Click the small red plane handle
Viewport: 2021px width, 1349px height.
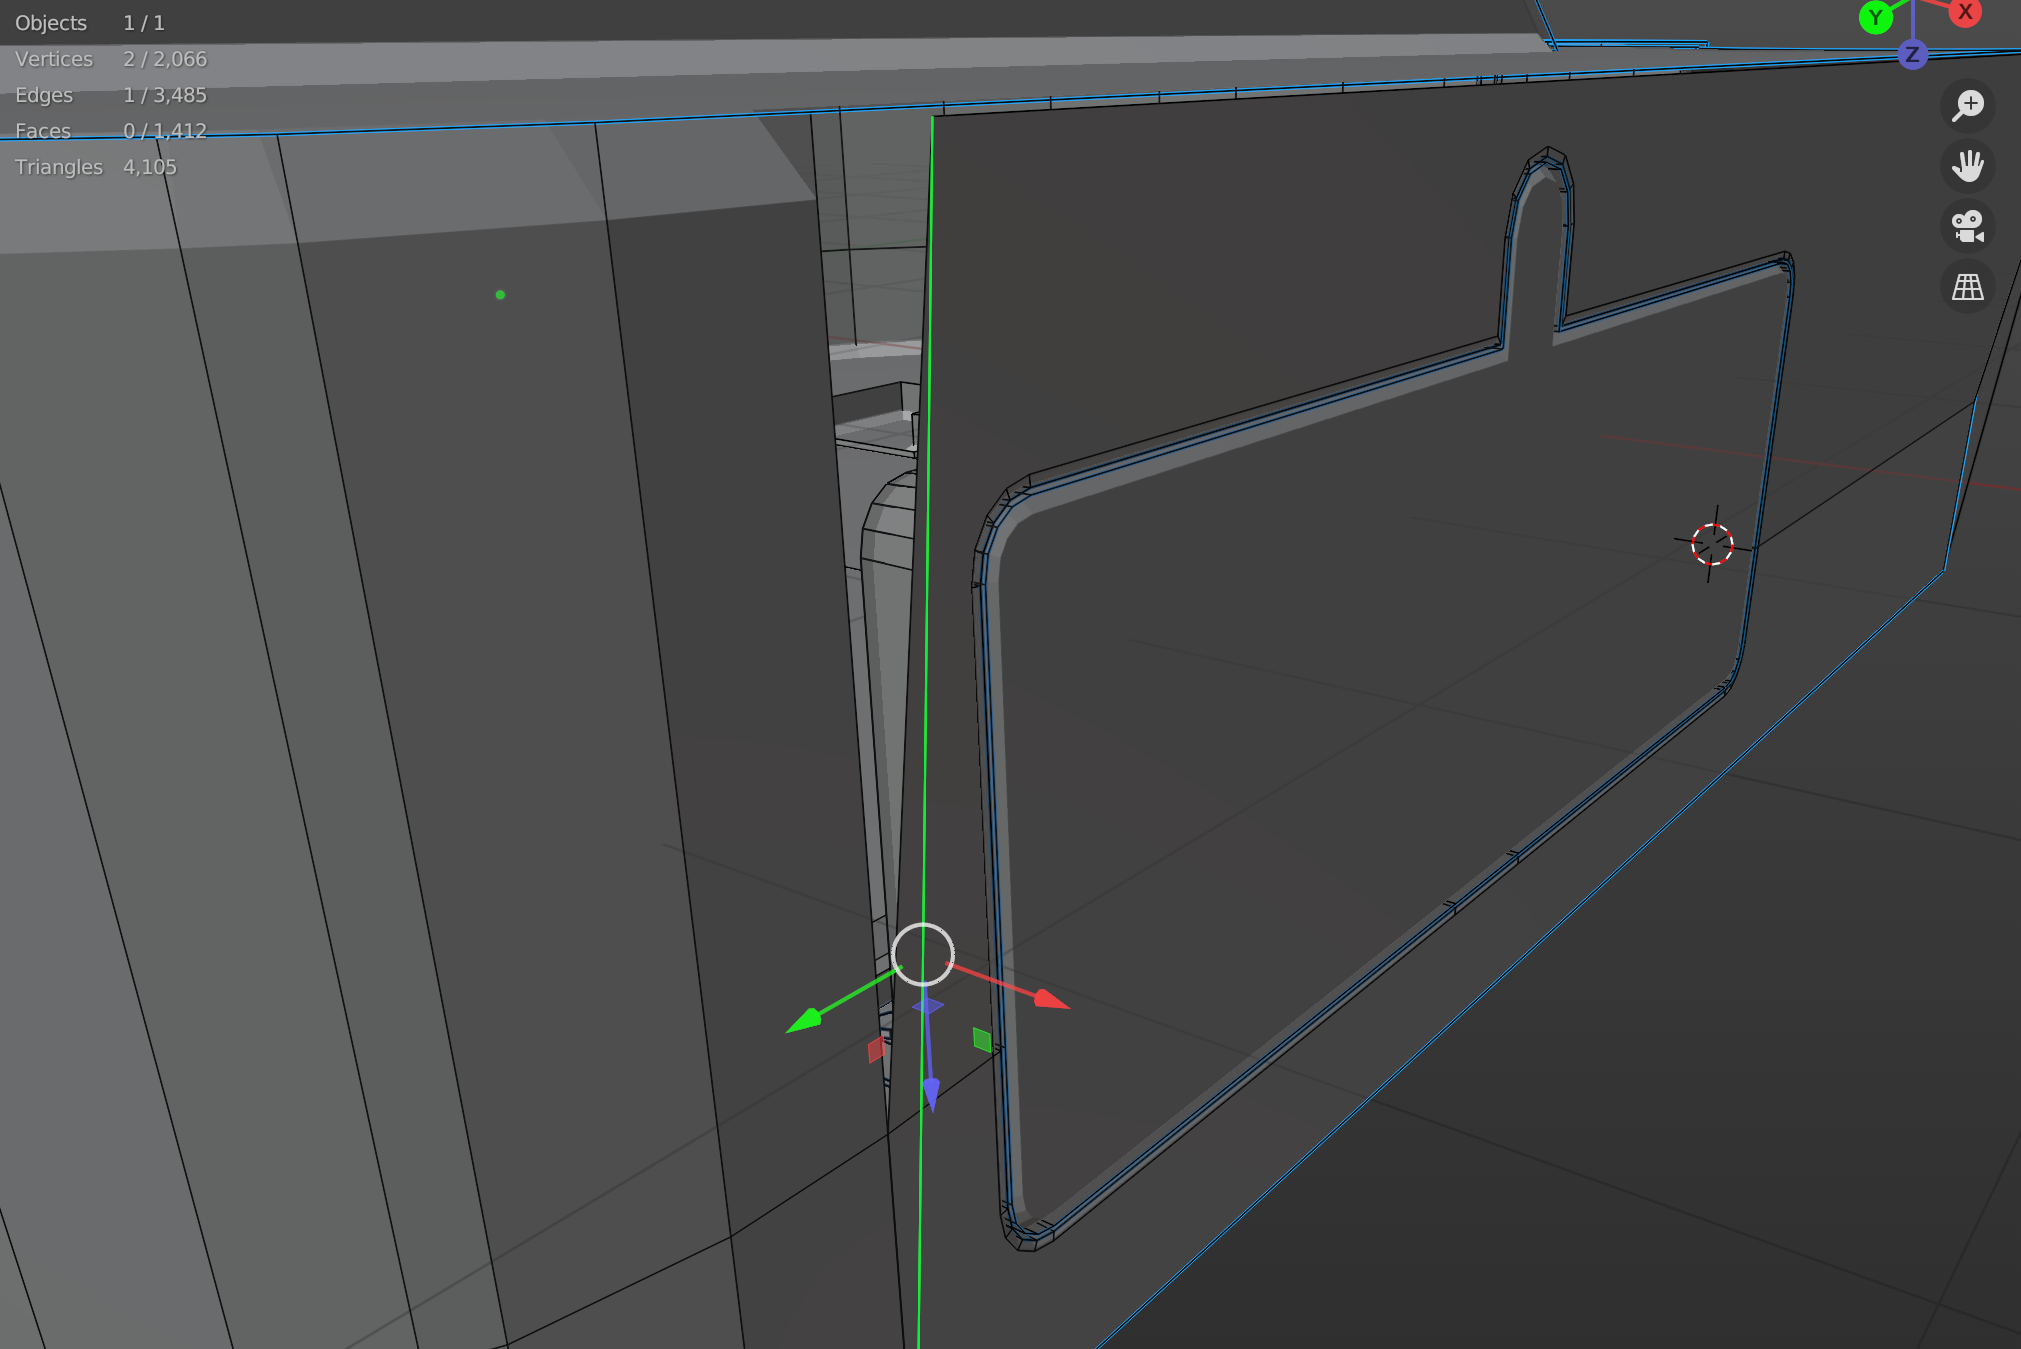point(876,1049)
